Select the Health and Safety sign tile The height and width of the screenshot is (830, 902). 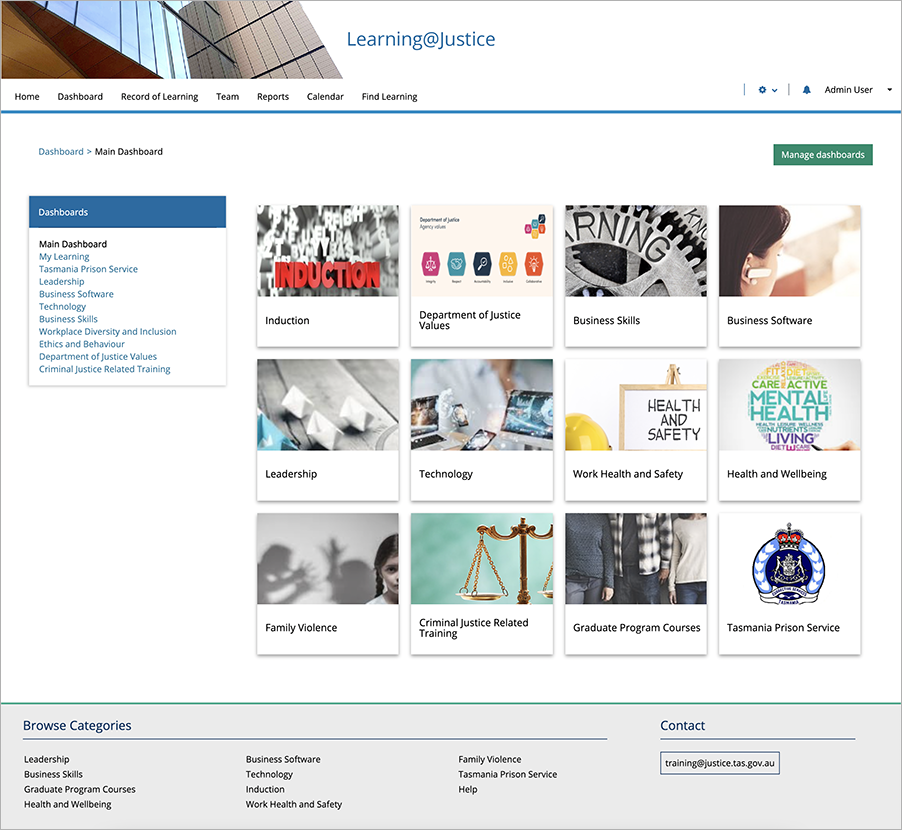(635, 405)
